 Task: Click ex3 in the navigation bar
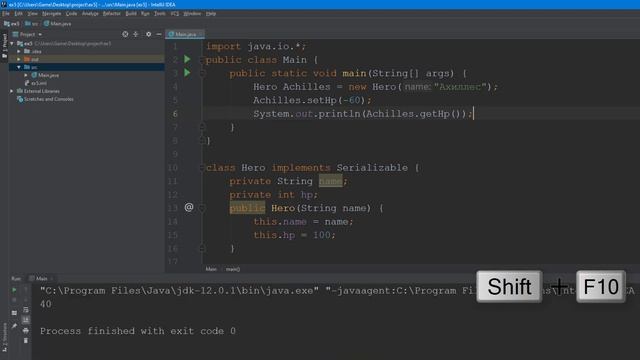point(12,24)
